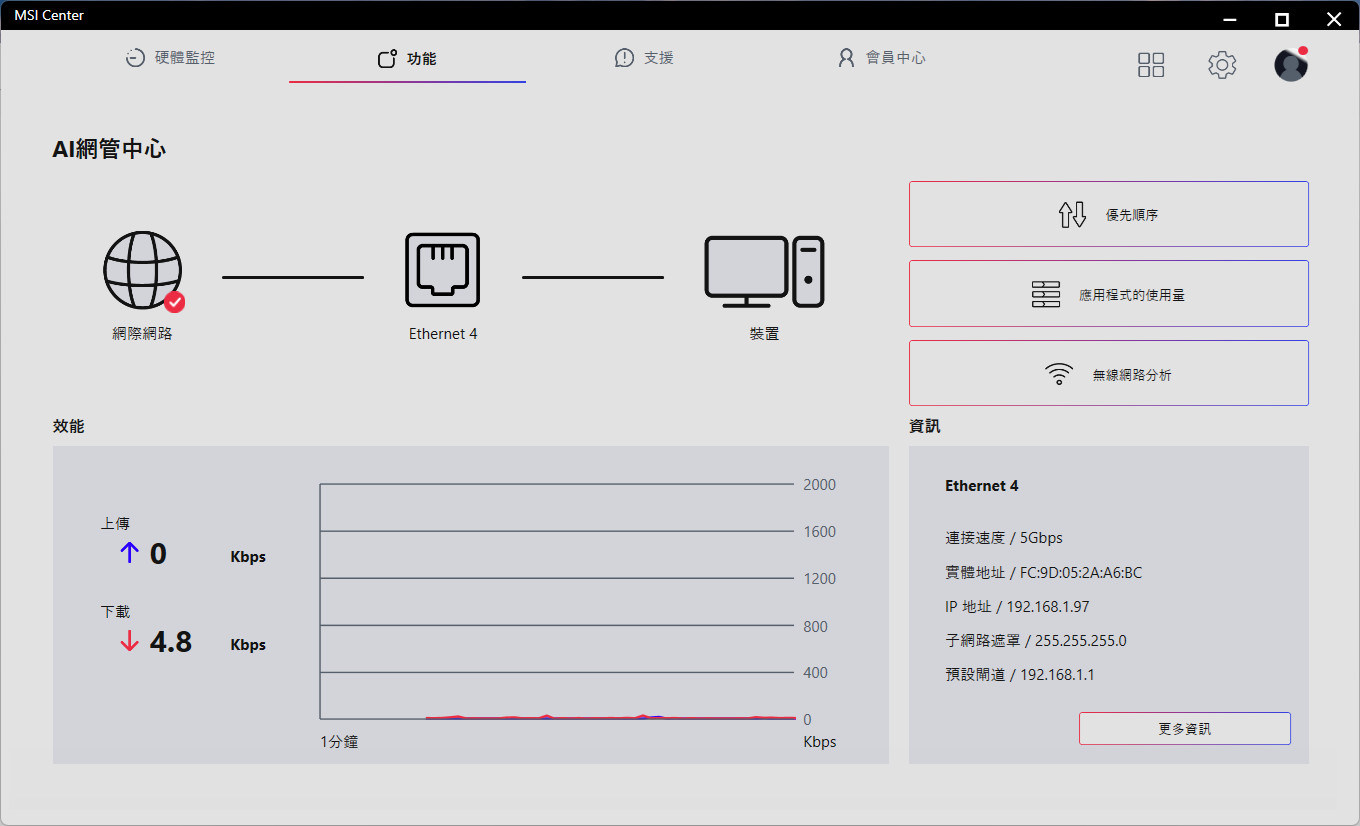Select the 功能 tab

coord(407,59)
